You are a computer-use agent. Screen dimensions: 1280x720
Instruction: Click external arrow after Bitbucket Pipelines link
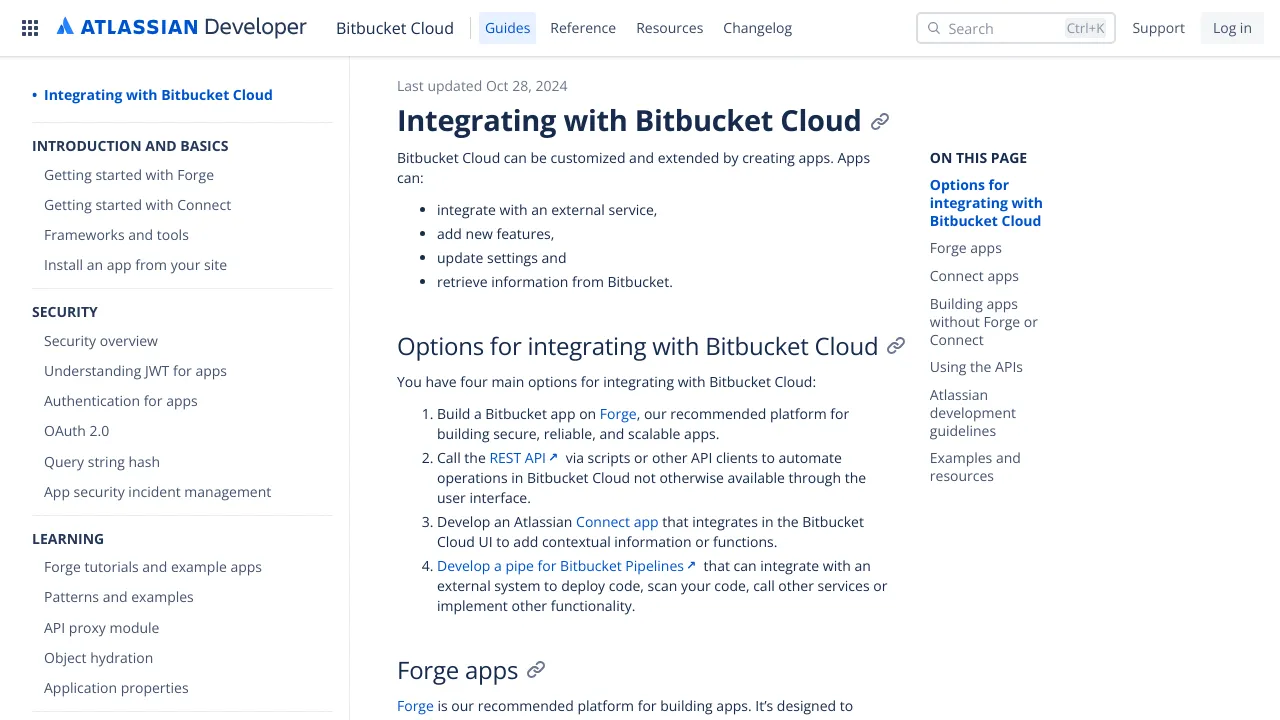691,566
